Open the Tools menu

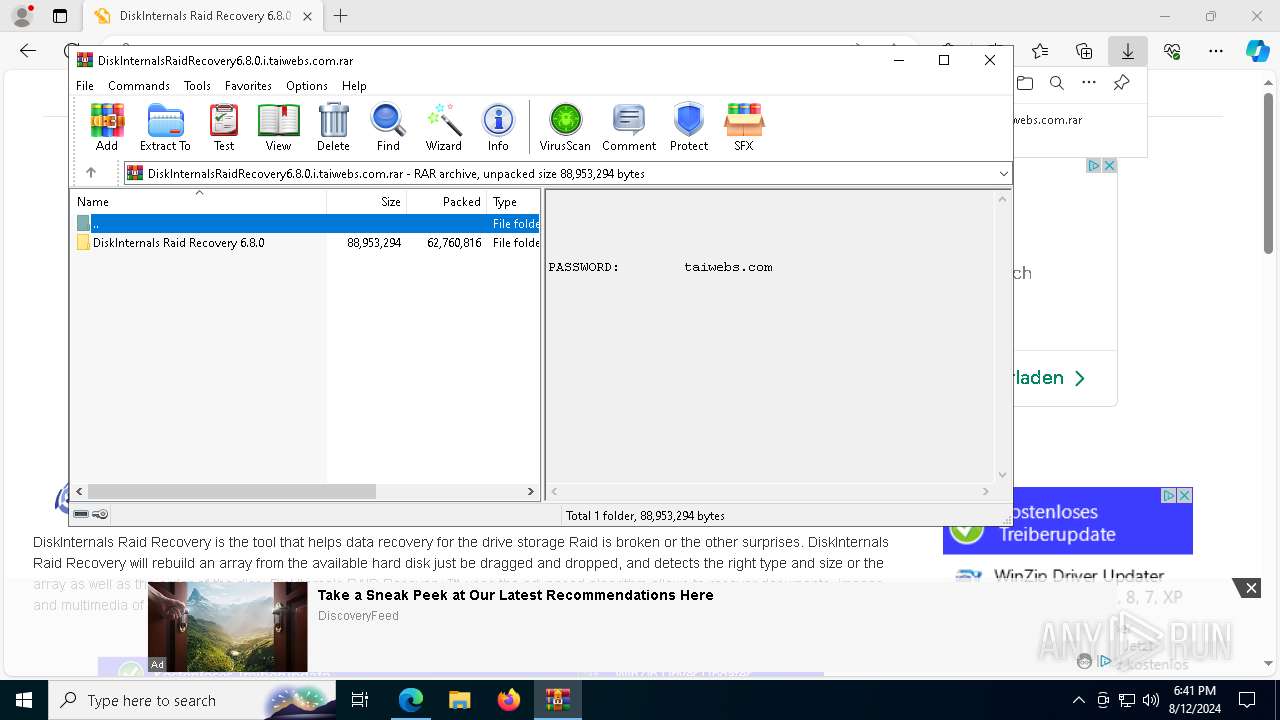[197, 86]
